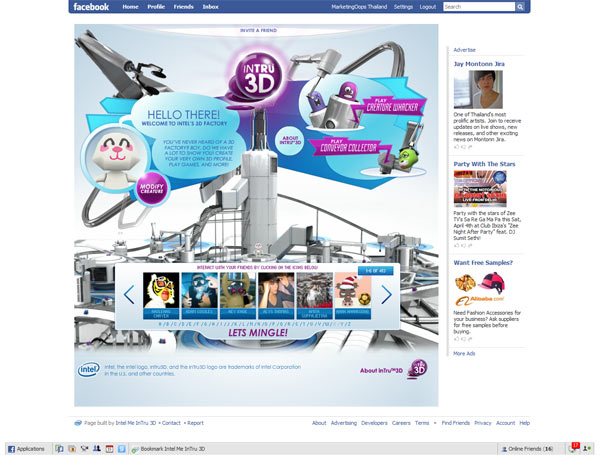The width and height of the screenshot is (600, 455).
Task: Click the Intel logo
Action: point(89,370)
